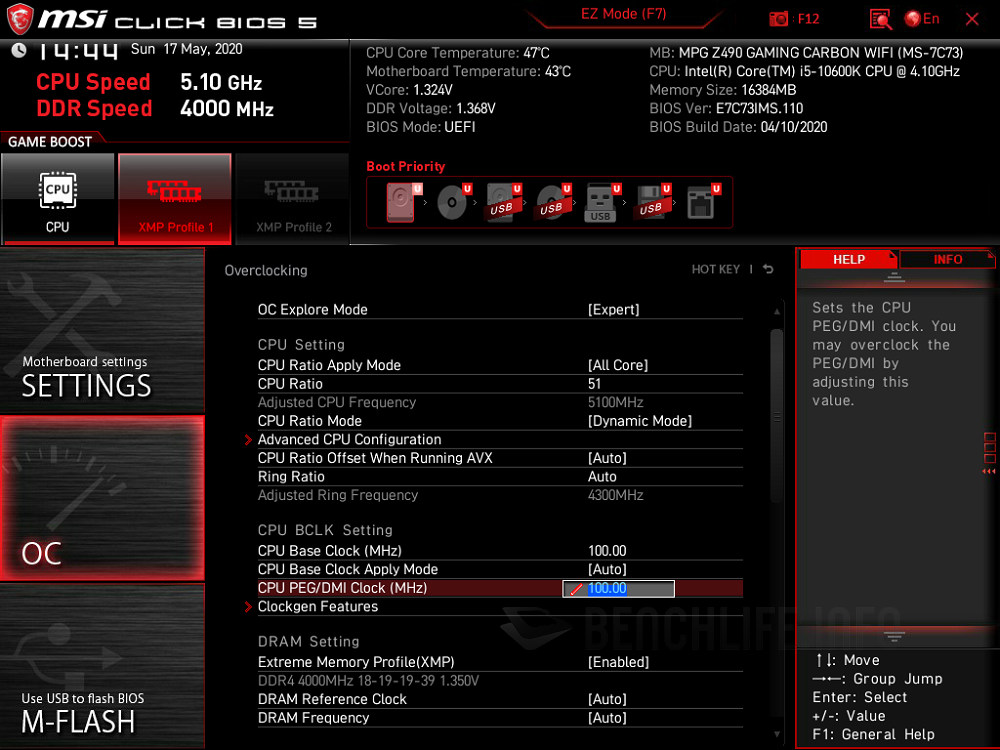This screenshot has height=750, width=1000.
Task: Click the network boot device icon
Action: [x=701, y=201]
